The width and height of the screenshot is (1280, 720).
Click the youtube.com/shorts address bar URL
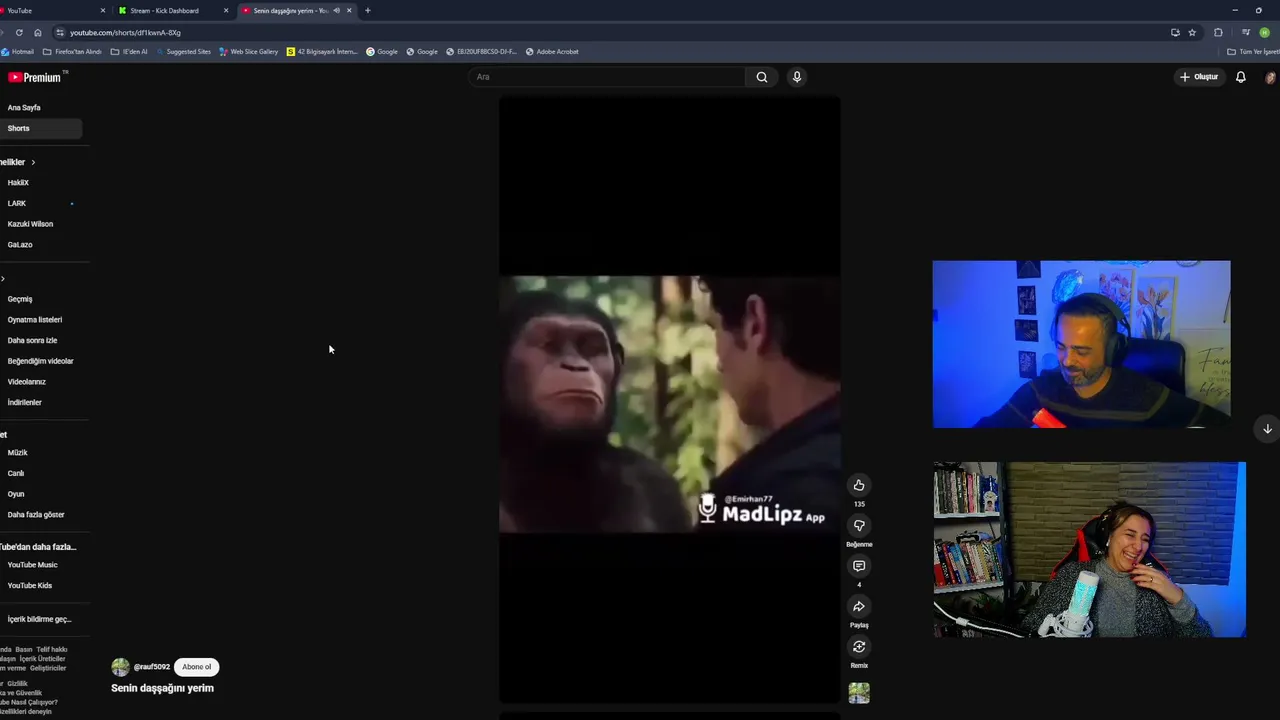pos(125,33)
